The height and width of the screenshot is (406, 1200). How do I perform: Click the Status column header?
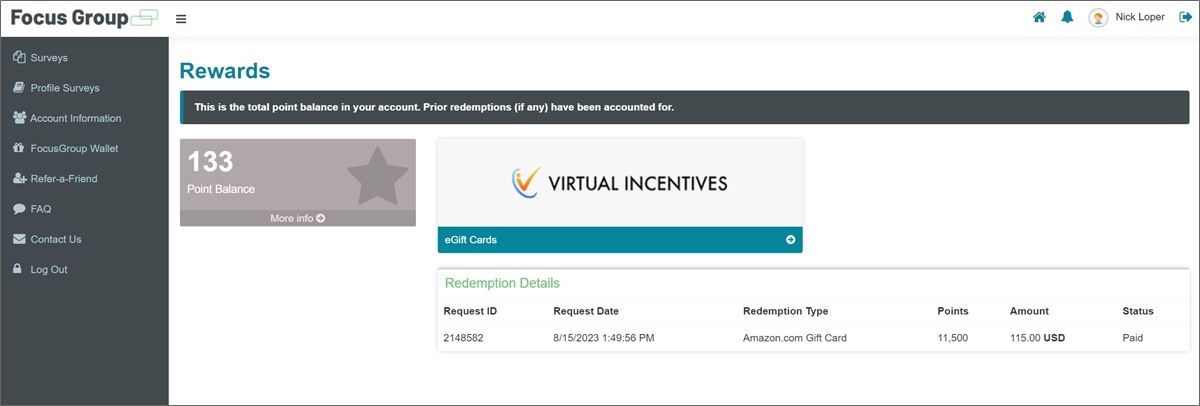tap(1138, 311)
